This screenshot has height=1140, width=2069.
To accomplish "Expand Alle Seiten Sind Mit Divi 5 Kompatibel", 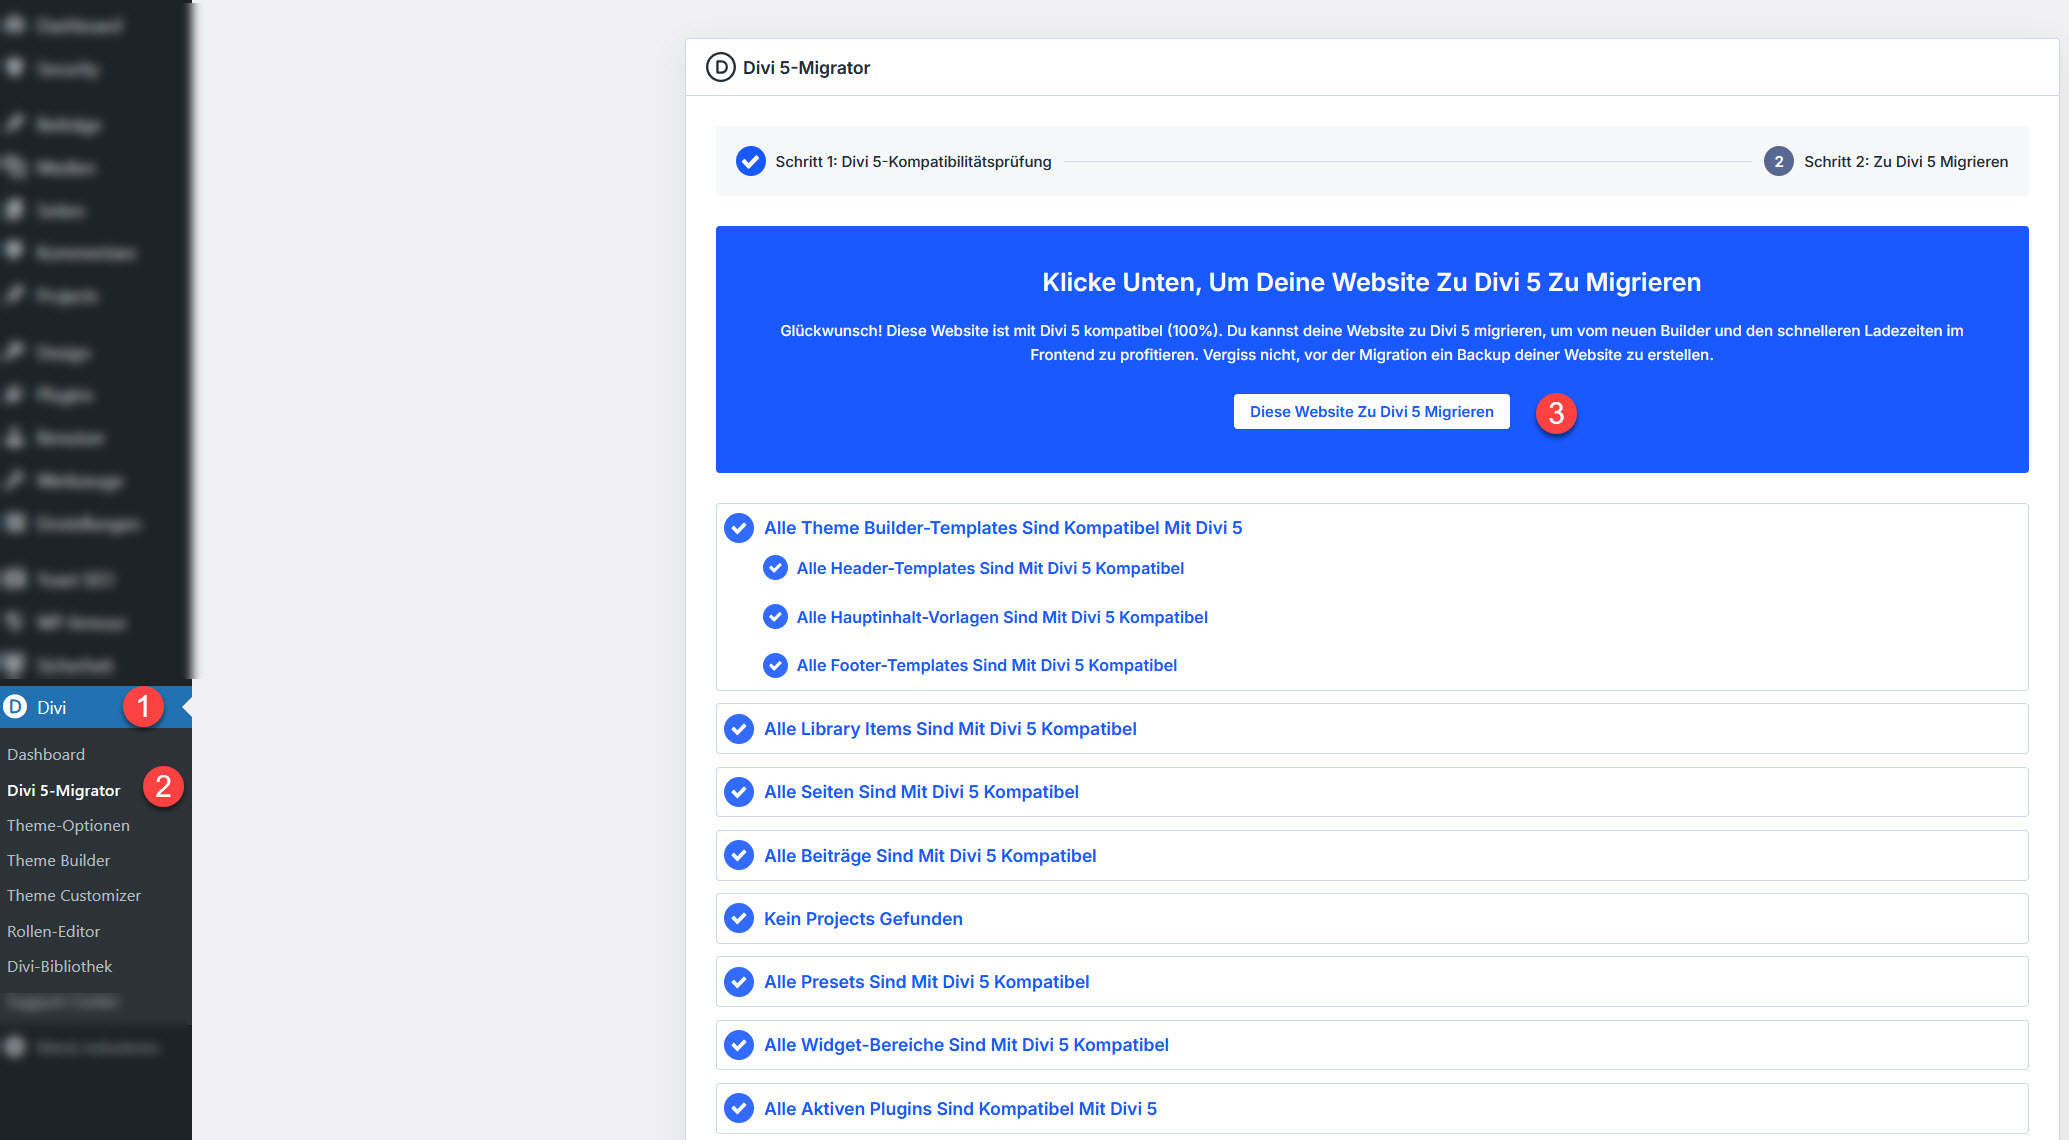I will 1372,792.
